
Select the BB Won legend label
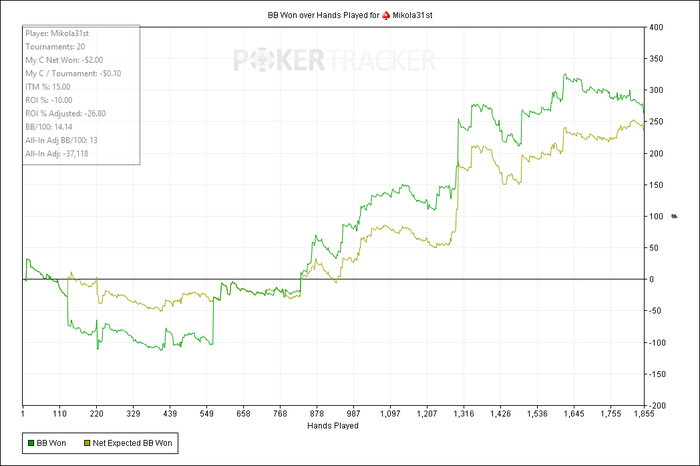click(x=51, y=443)
